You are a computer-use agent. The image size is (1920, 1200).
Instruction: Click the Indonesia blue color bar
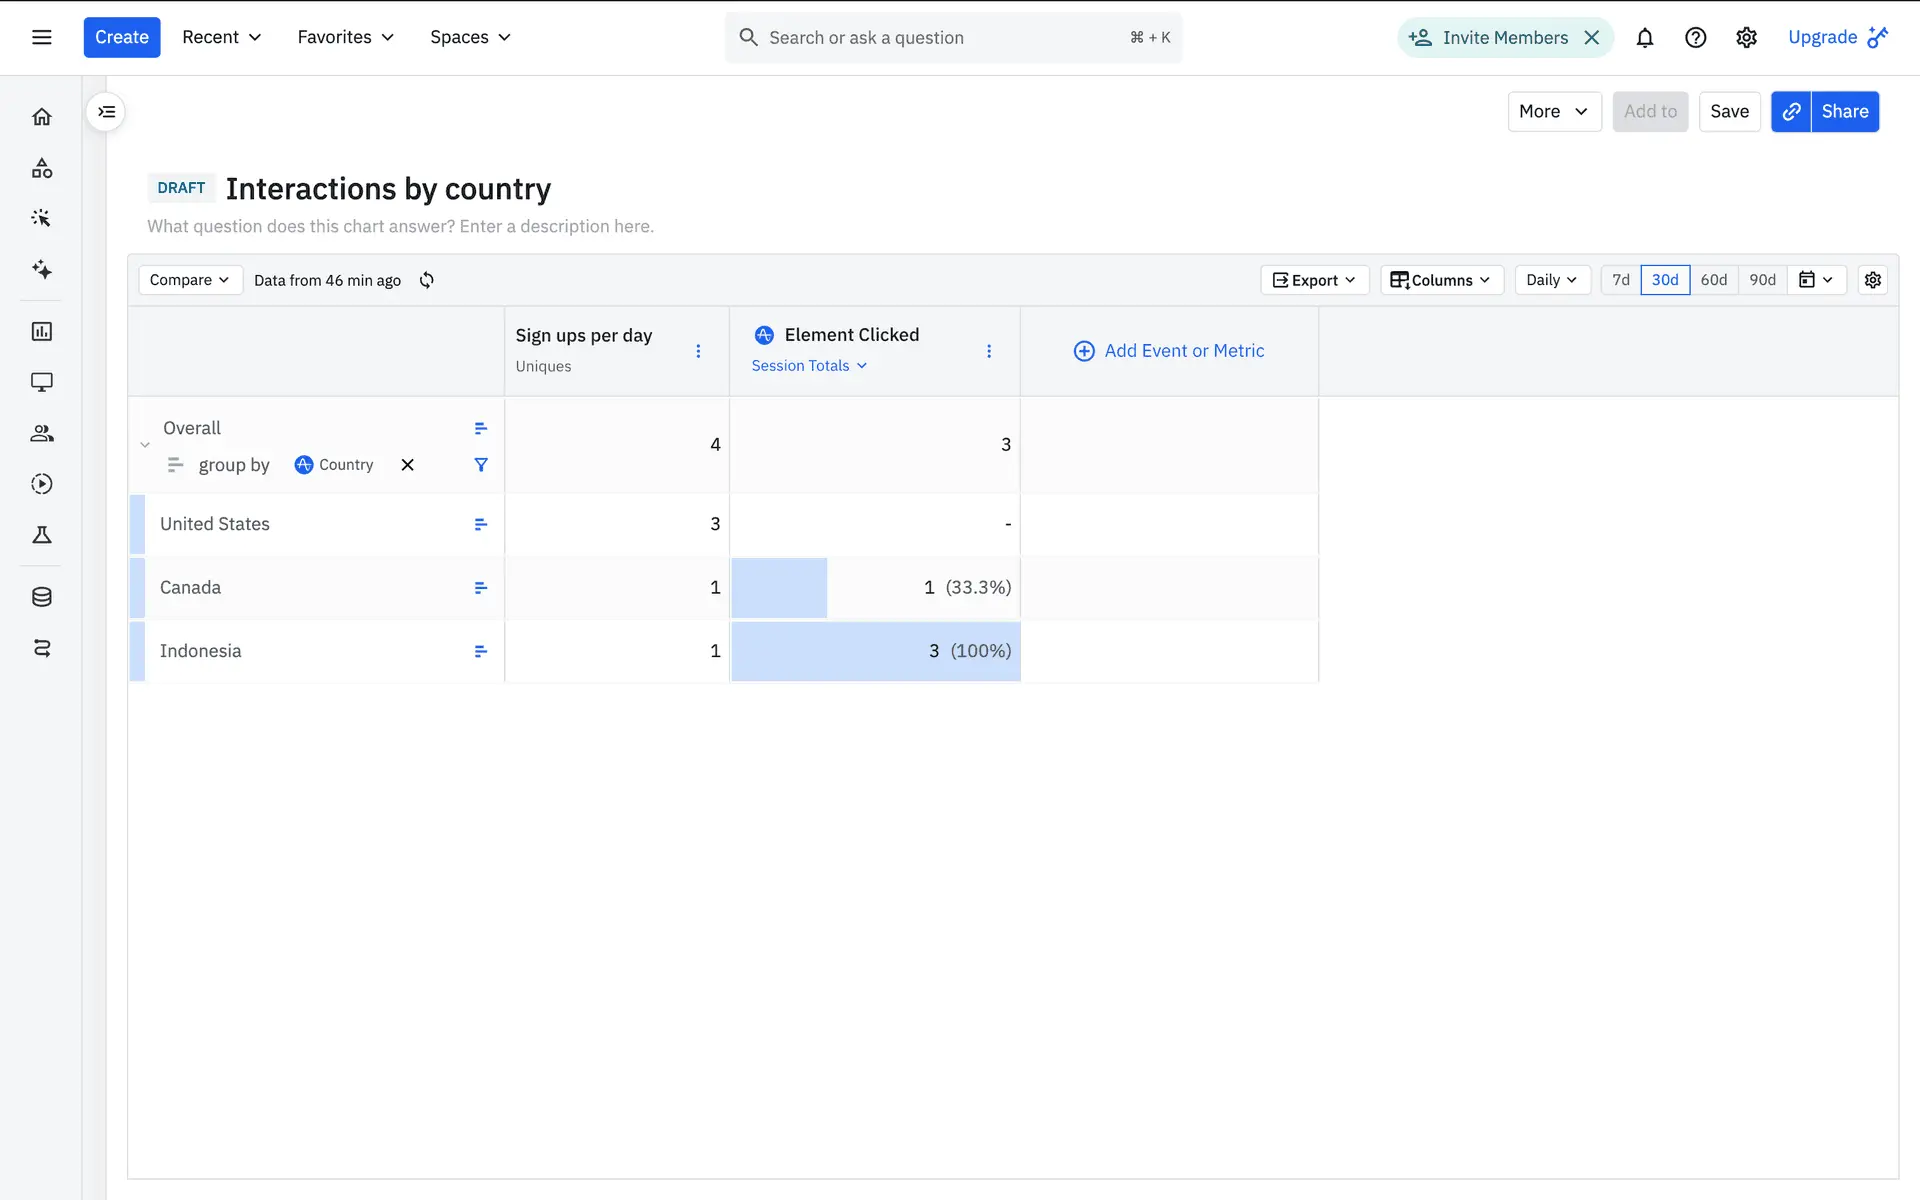pos(138,651)
